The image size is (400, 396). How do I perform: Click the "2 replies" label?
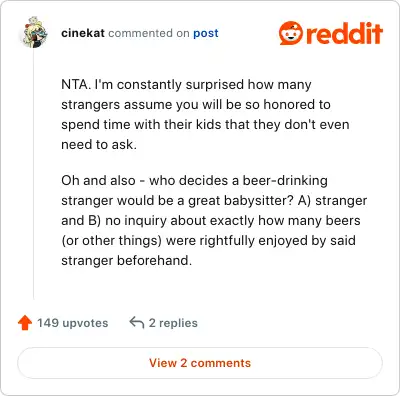pos(173,323)
